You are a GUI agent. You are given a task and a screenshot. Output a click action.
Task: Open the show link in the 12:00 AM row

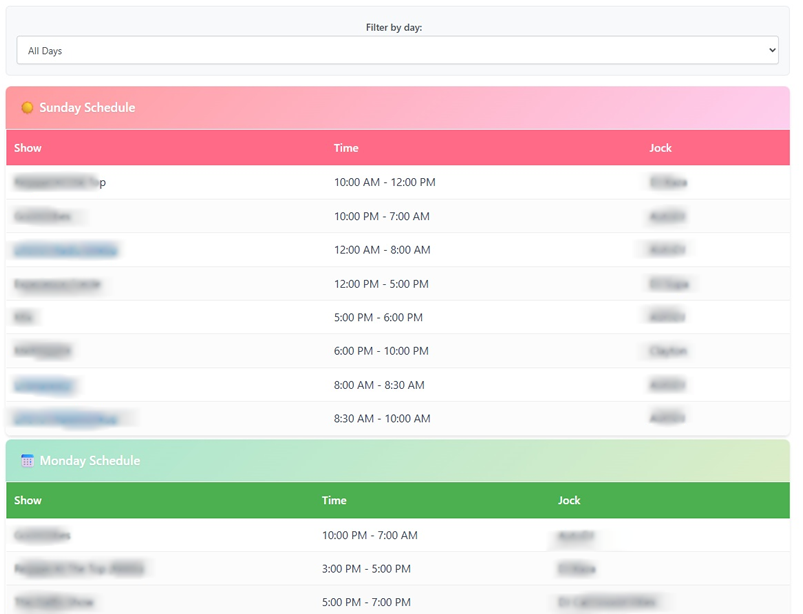point(66,250)
